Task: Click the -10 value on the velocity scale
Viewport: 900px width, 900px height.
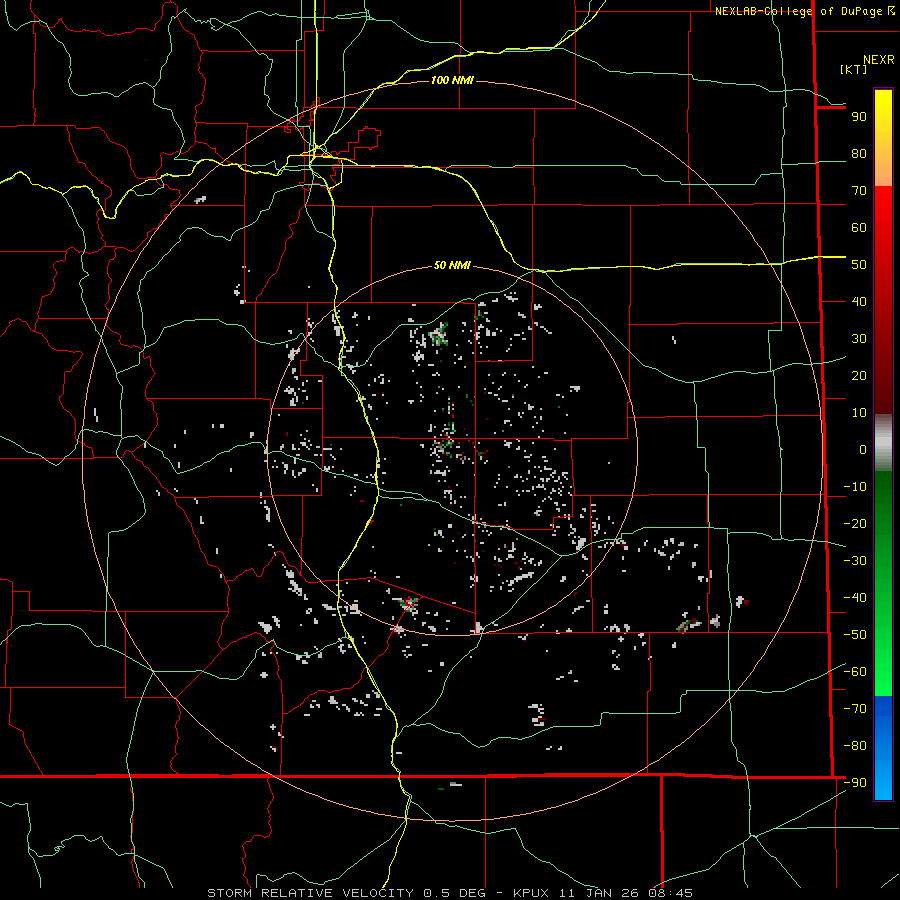Action: click(855, 487)
